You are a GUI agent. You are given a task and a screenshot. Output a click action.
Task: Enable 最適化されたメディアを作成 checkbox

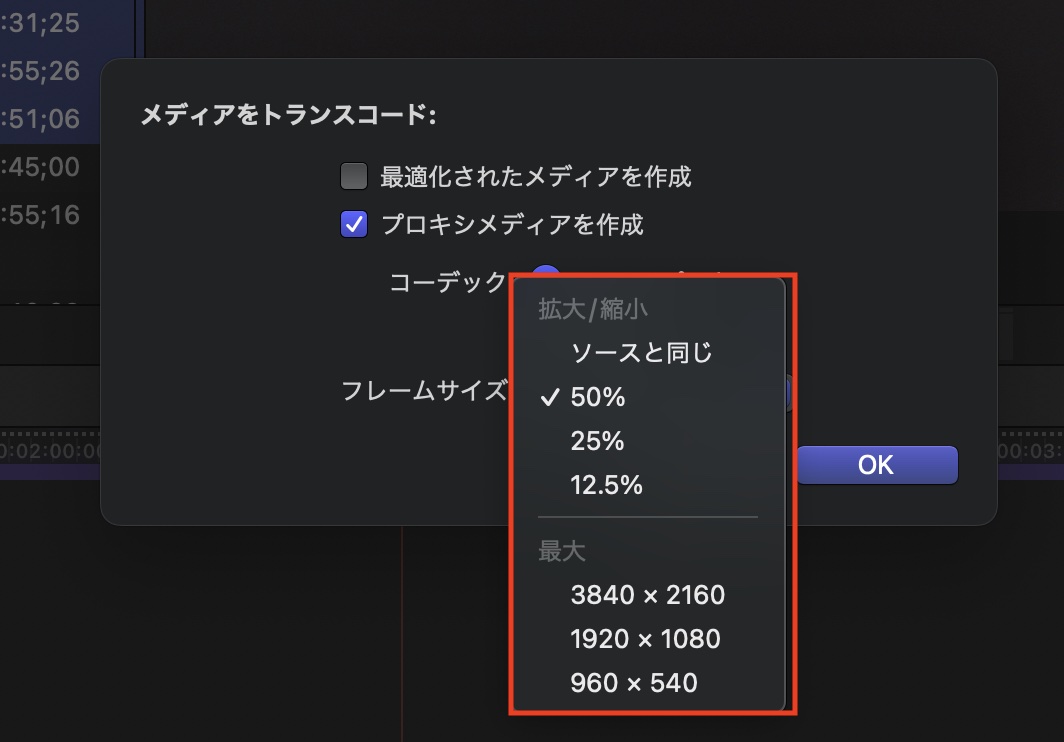354,177
